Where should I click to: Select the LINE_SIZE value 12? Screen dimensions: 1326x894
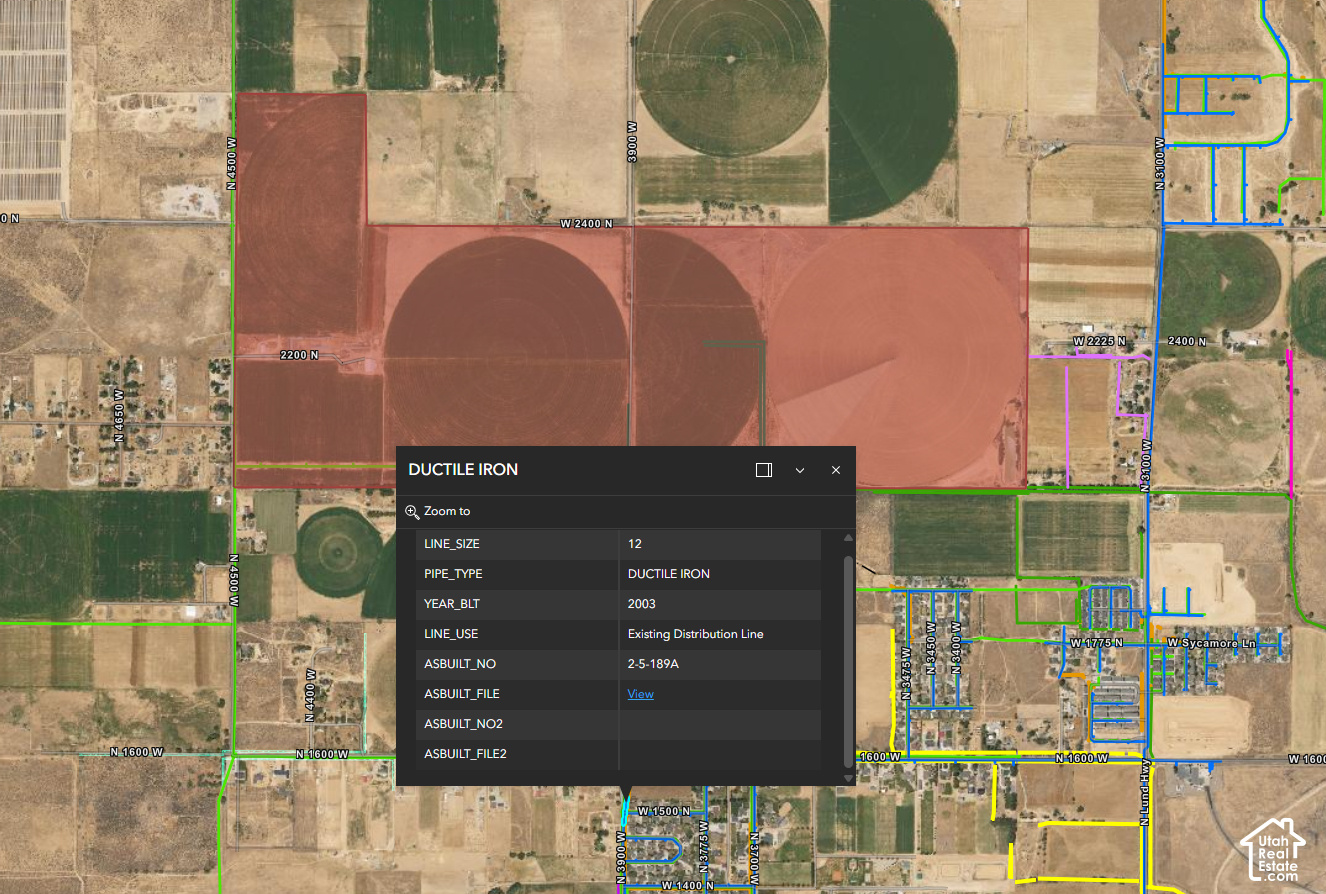[x=635, y=544]
